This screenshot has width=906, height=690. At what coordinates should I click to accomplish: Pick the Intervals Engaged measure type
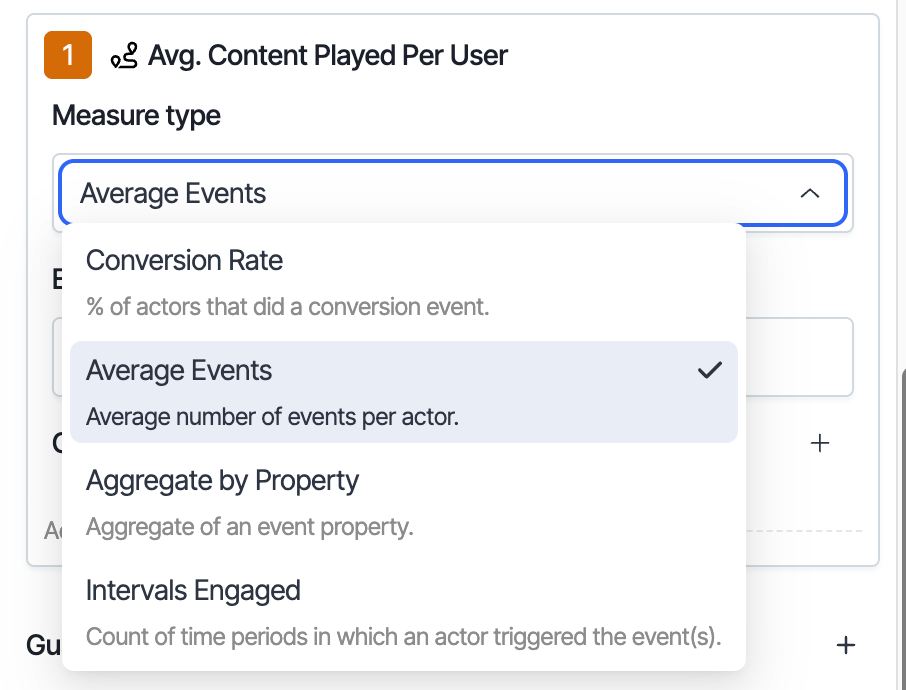pyautogui.click(x=193, y=591)
